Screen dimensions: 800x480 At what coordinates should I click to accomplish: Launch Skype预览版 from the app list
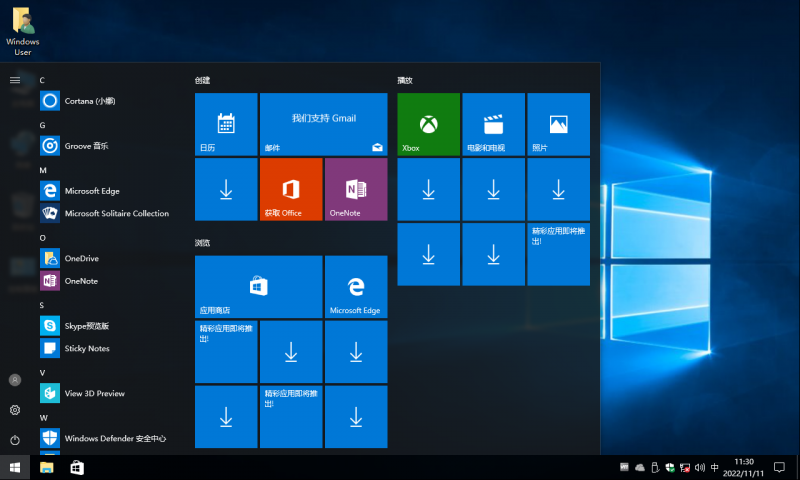110,325
